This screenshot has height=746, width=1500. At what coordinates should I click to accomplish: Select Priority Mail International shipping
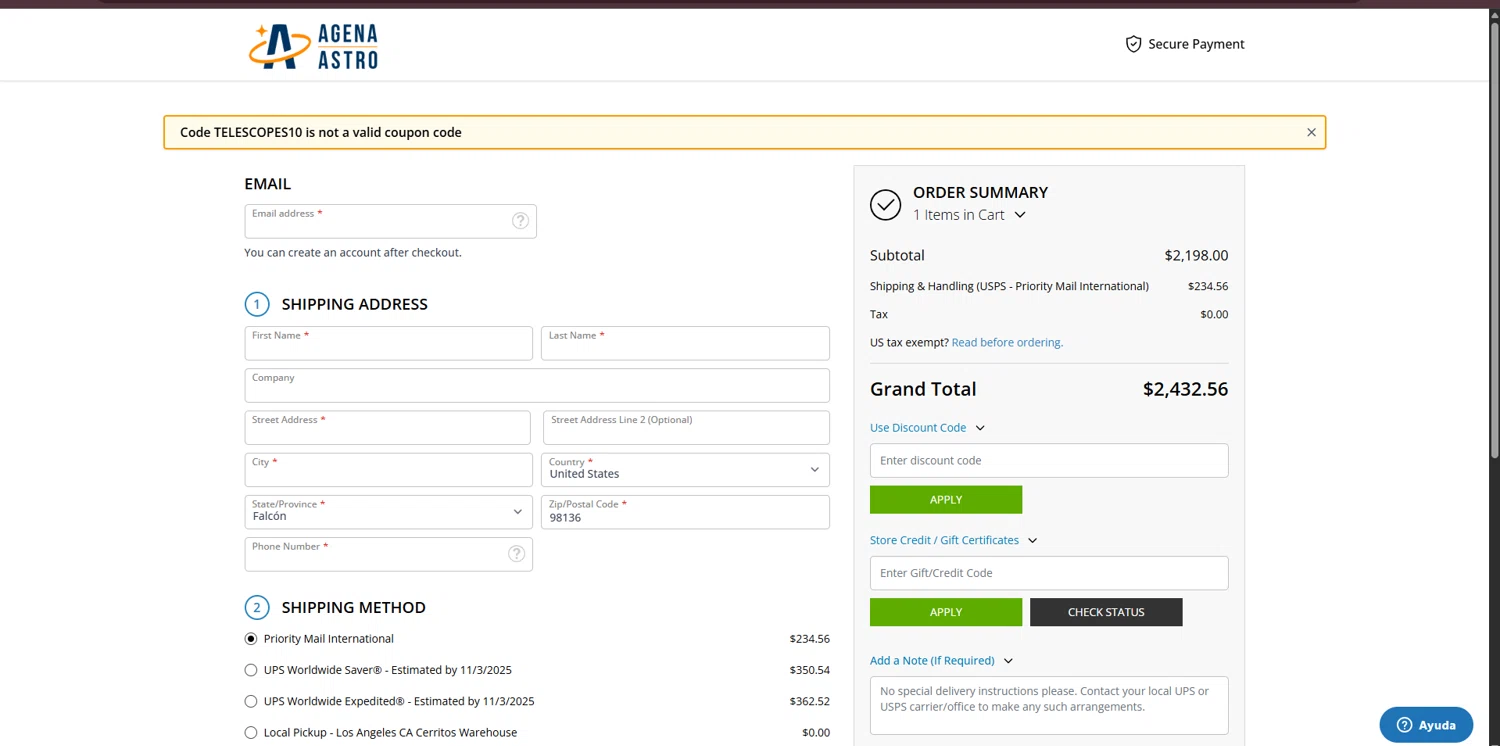click(x=251, y=639)
